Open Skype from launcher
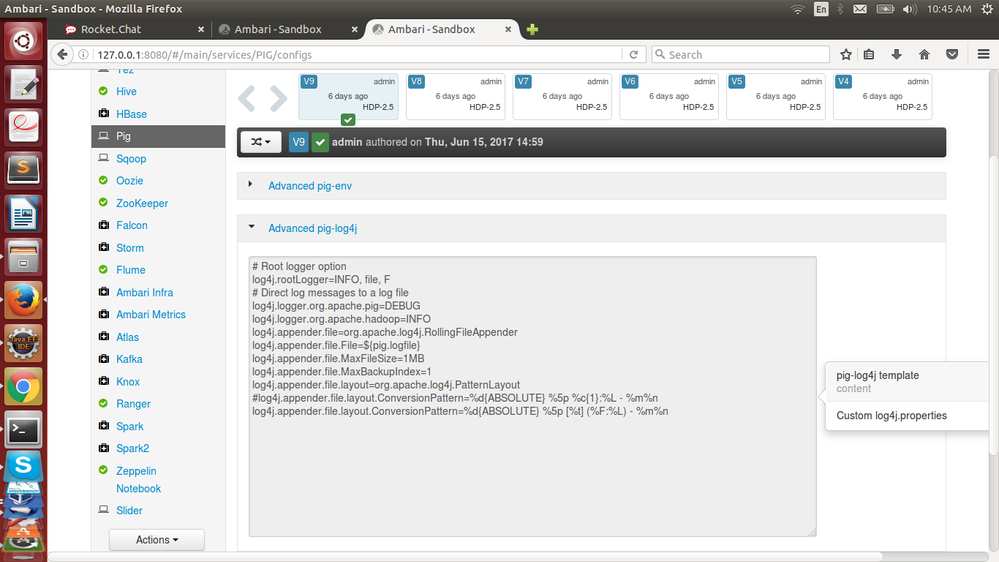 (x=24, y=465)
